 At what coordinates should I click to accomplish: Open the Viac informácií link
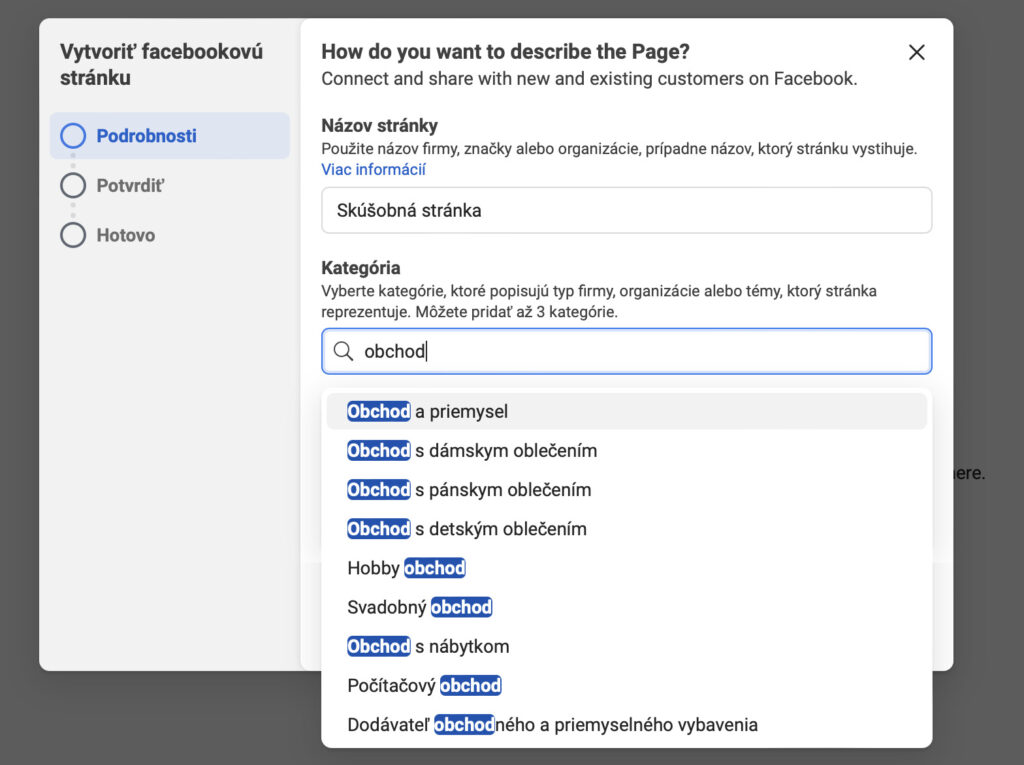(x=373, y=169)
